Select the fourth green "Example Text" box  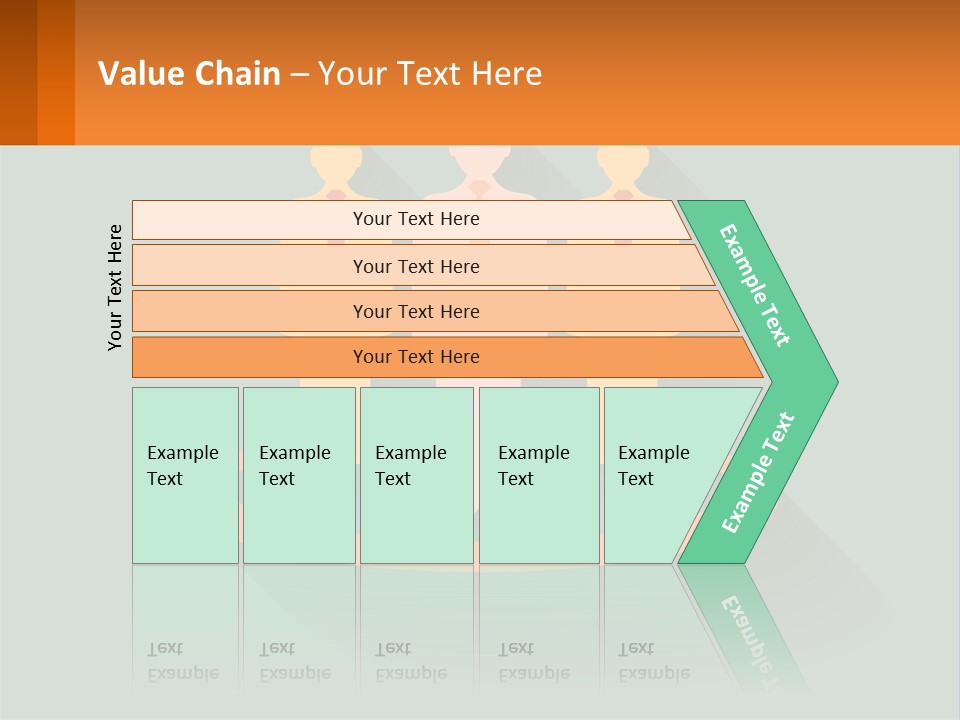[x=538, y=466]
